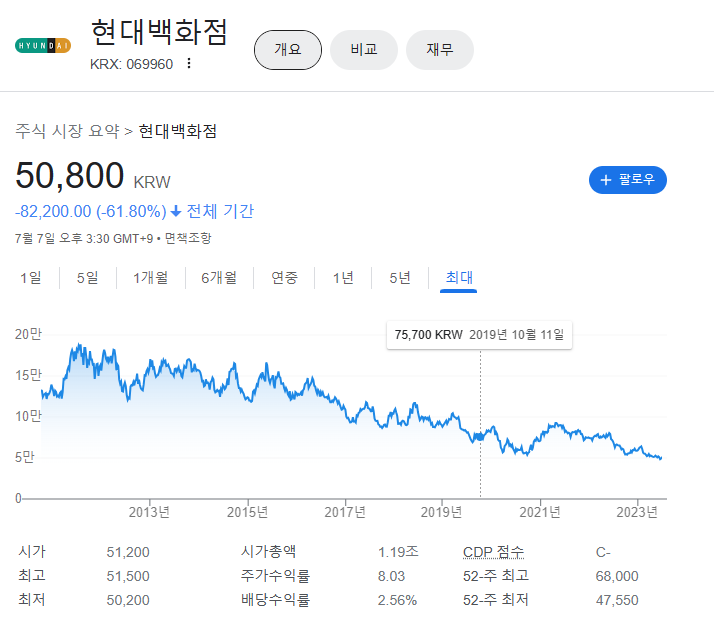Click the 주가수익률 value 8.03

pyautogui.click(x=391, y=576)
